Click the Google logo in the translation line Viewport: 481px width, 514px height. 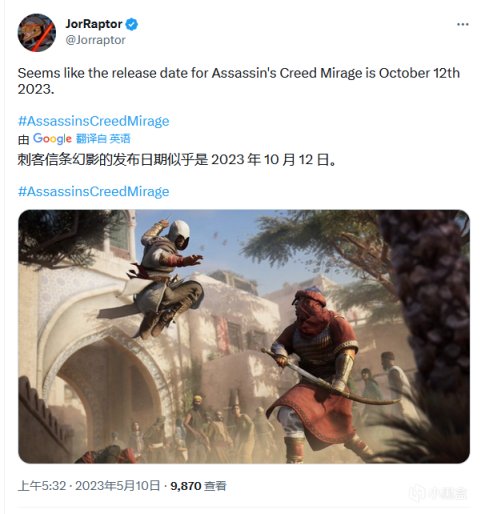(x=52, y=138)
